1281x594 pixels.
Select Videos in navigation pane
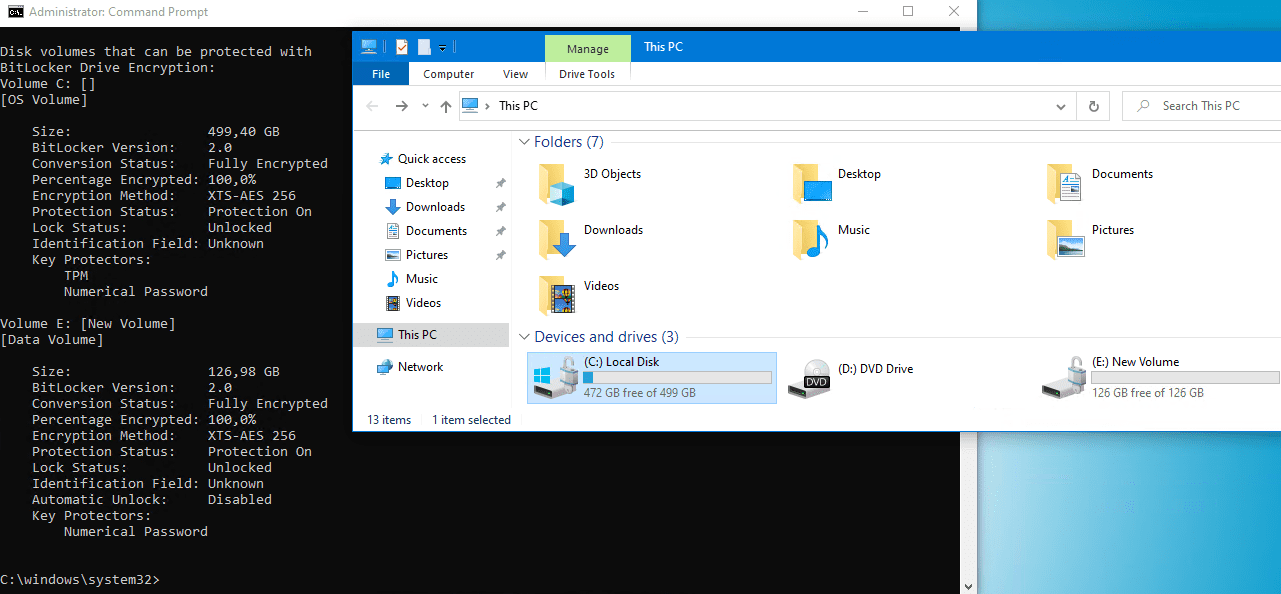pyautogui.click(x=423, y=303)
